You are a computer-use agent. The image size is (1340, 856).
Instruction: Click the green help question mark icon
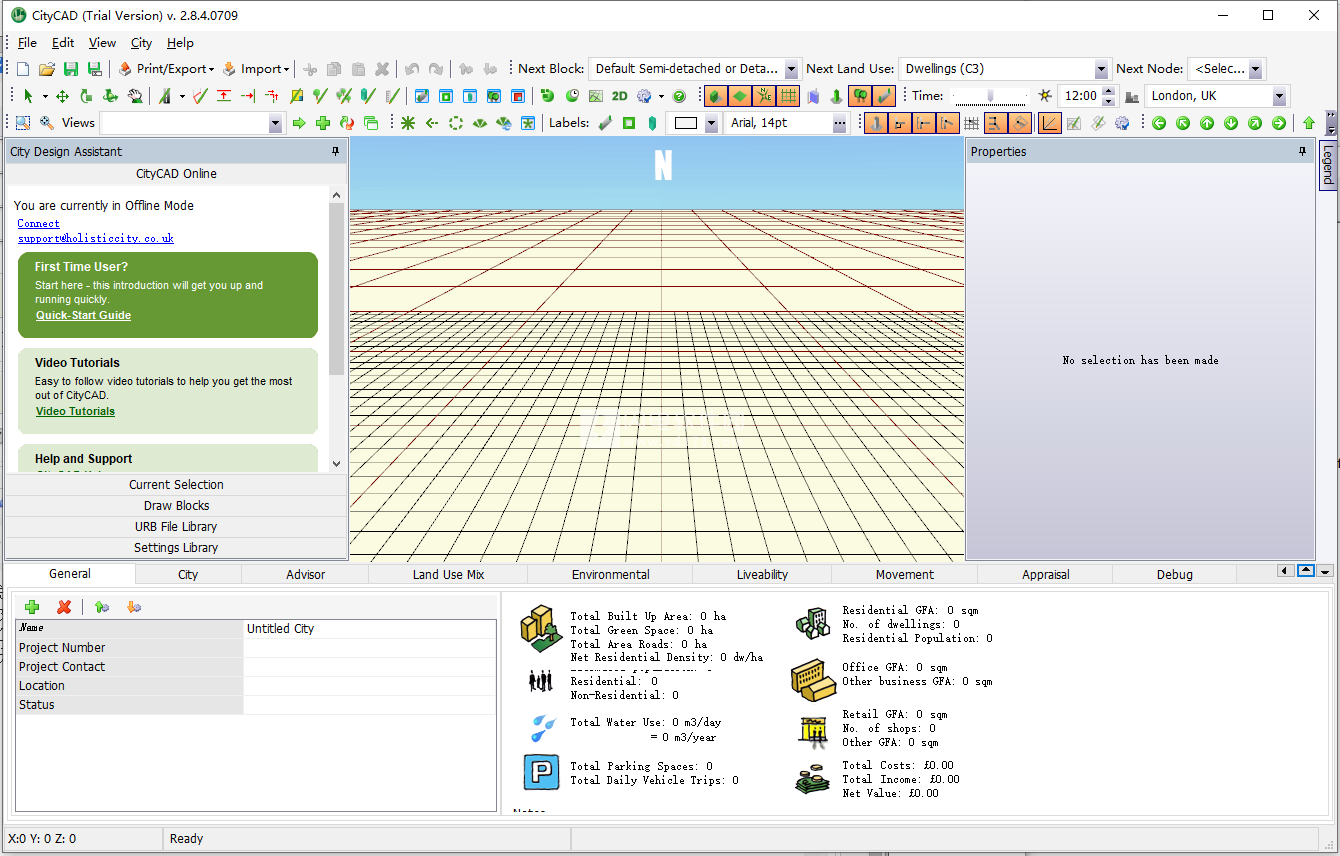pos(680,96)
